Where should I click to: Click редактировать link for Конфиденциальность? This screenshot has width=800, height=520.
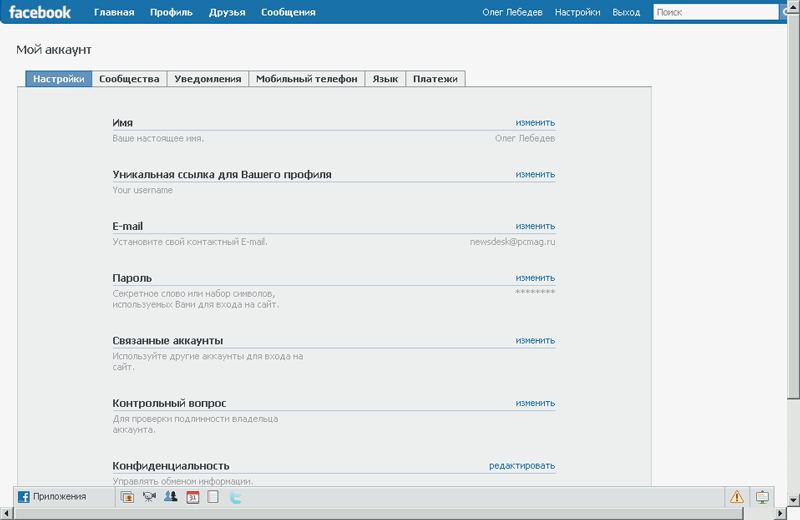point(522,466)
